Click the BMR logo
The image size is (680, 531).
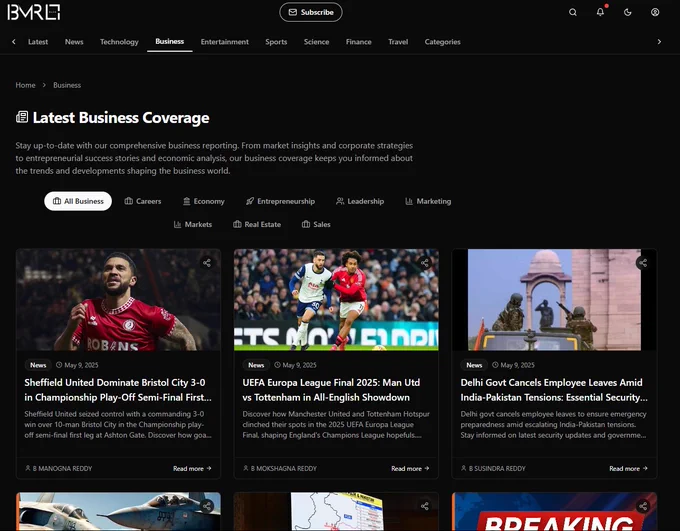(x=34, y=12)
